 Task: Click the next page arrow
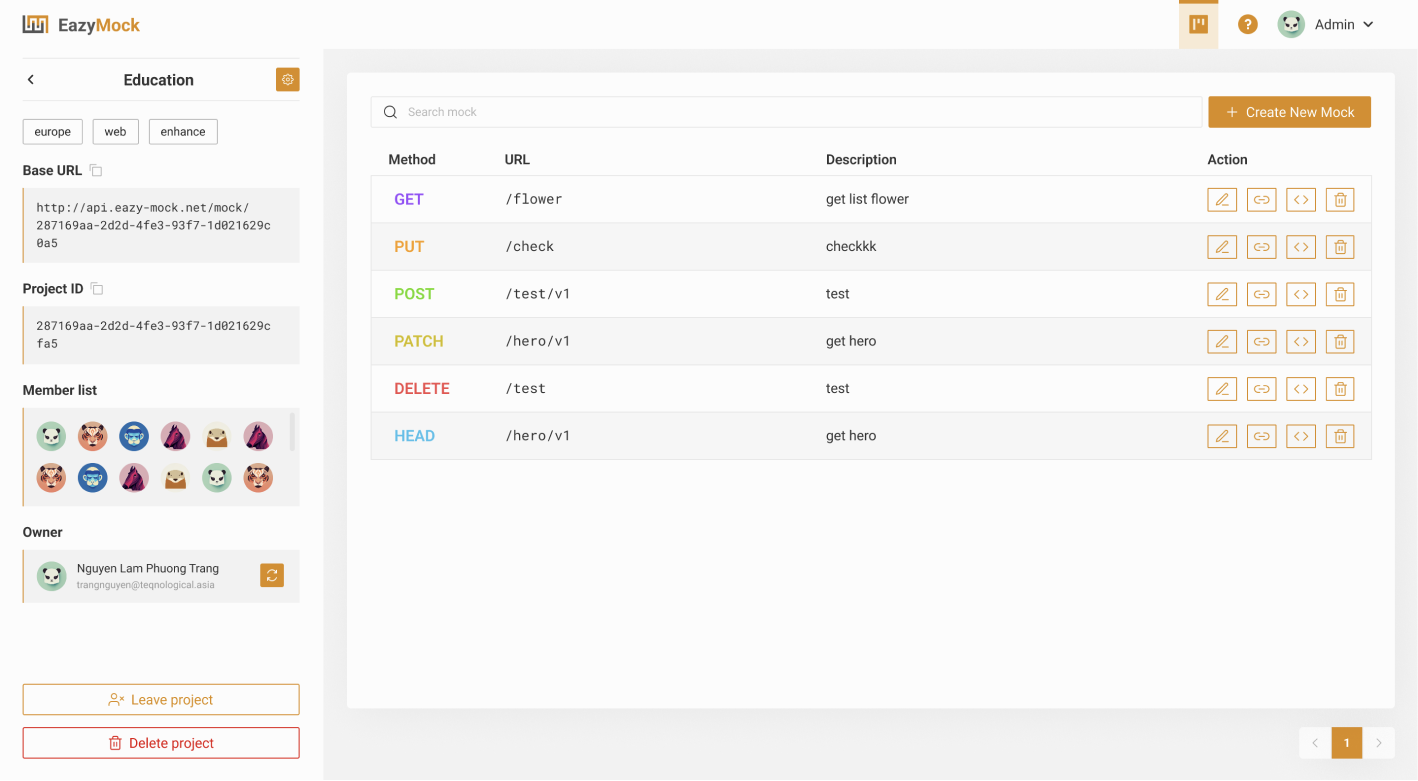coord(1379,743)
